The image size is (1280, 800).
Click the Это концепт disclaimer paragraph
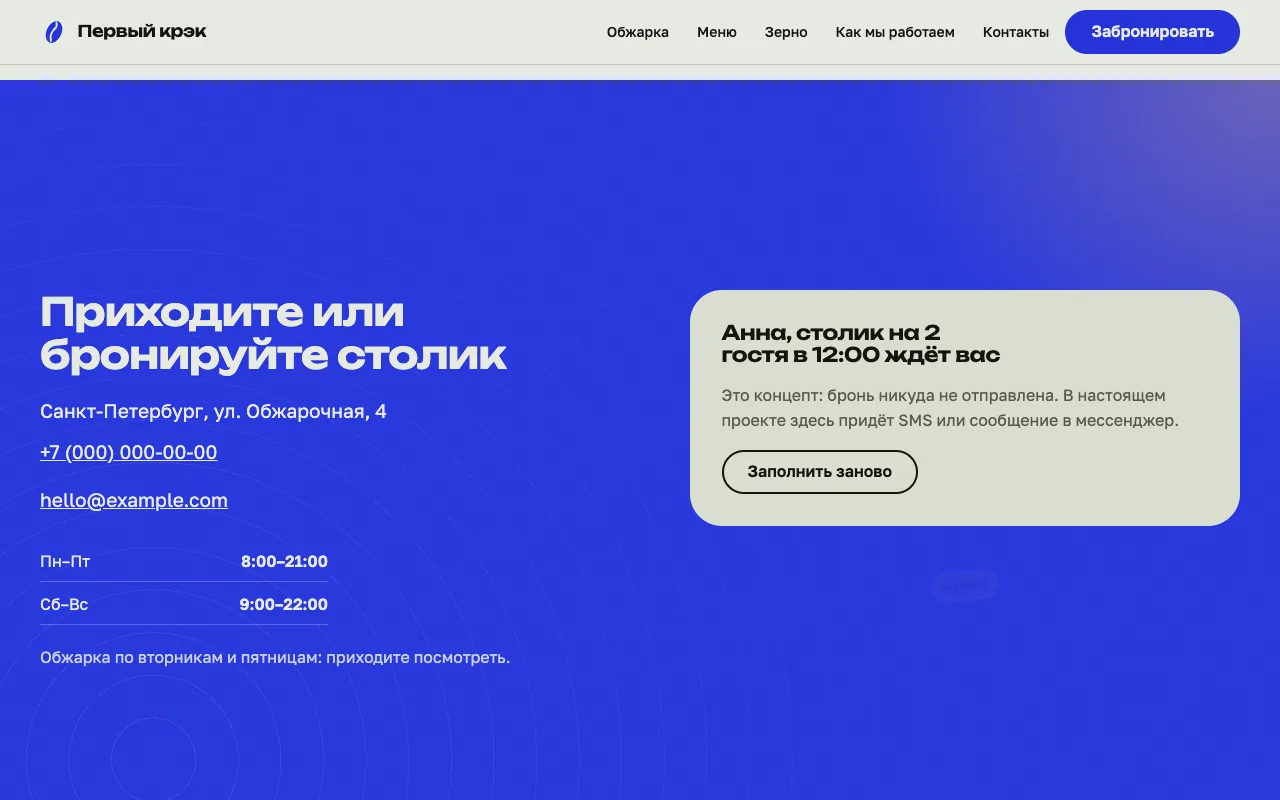(x=950, y=408)
